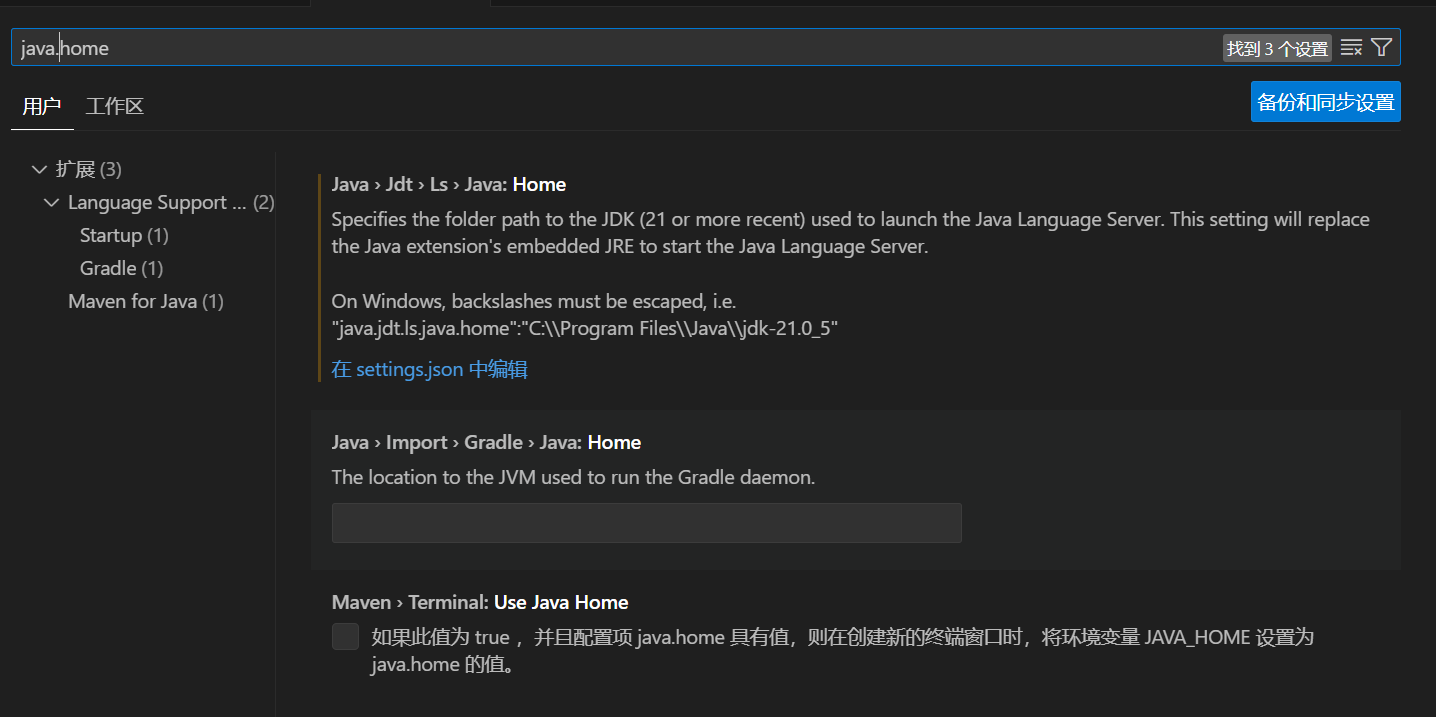Image resolution: width=1436 pixels, height=717 pixels.
Task: Collapse the 扩展 settings section
Action: (39, 169)
